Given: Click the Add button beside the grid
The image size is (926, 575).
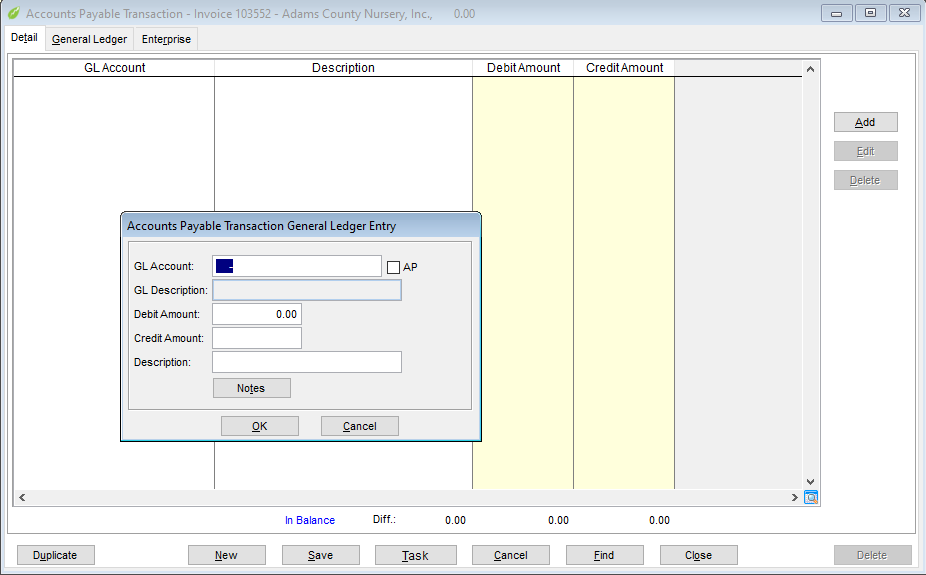Looking at the screenshot, I should click(865, 122).
